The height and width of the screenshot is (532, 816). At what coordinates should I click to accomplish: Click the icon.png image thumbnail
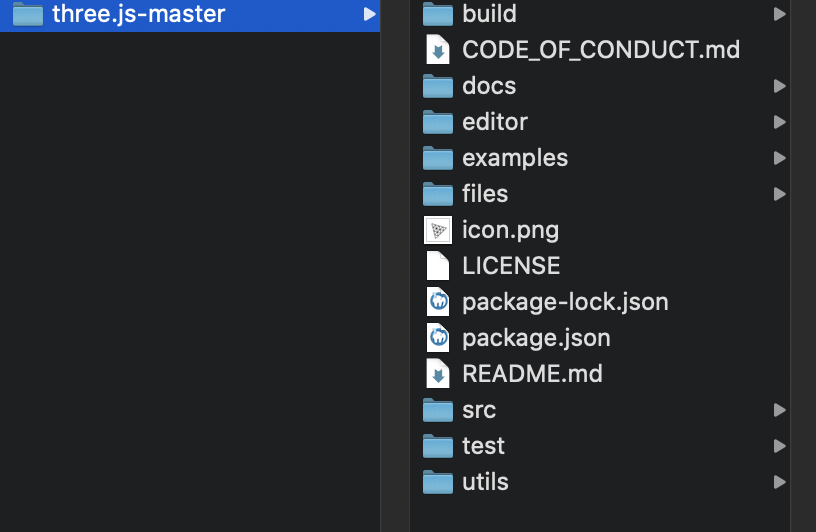point(438,230)
